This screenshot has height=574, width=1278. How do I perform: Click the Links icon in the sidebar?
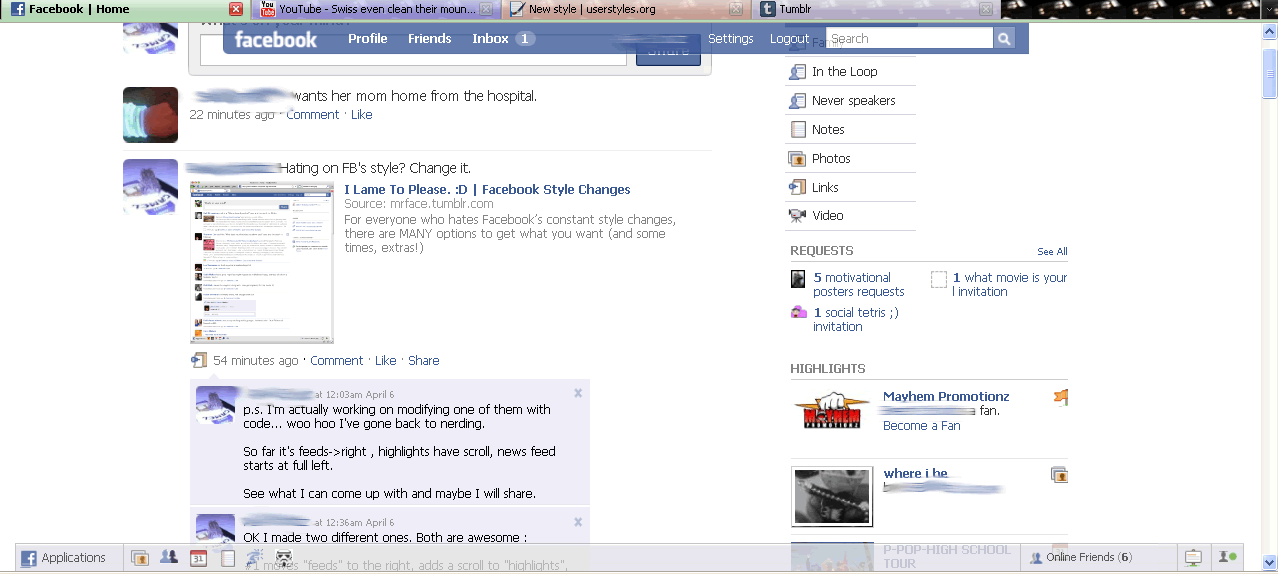click(x=798, y=188)
